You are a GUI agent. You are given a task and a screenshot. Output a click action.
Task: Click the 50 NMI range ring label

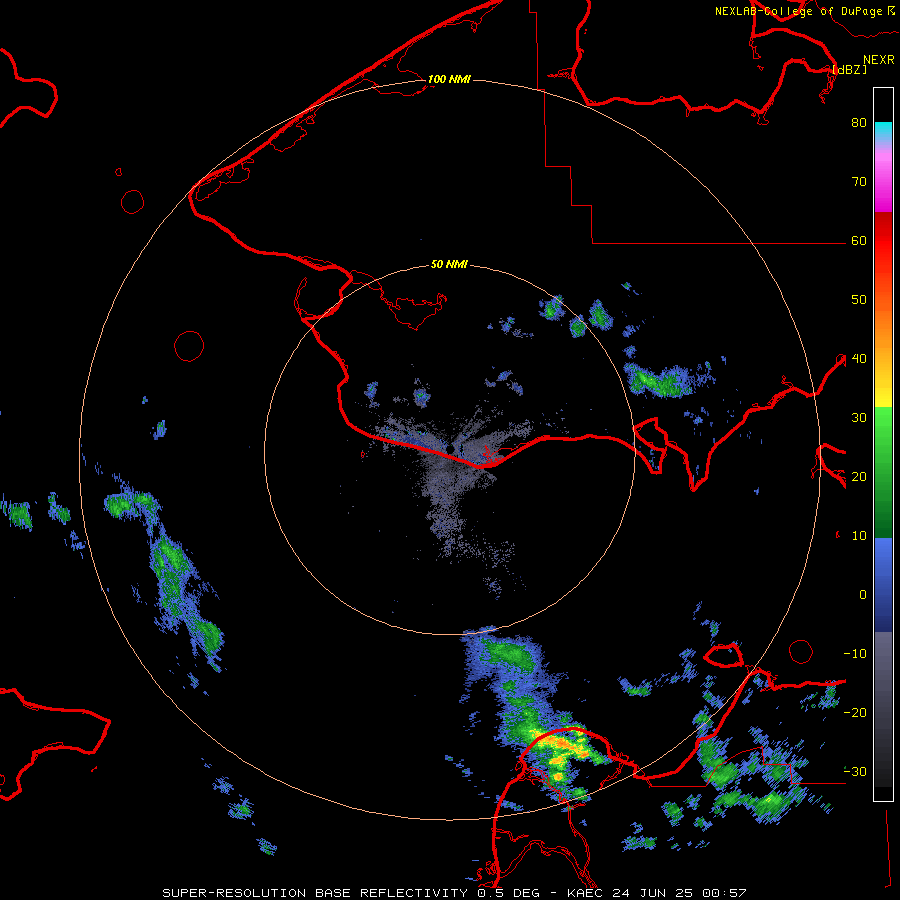[449, 265]
